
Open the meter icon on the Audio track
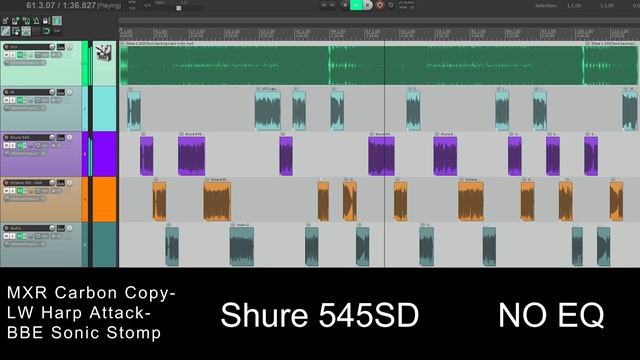tap(61, 228)
